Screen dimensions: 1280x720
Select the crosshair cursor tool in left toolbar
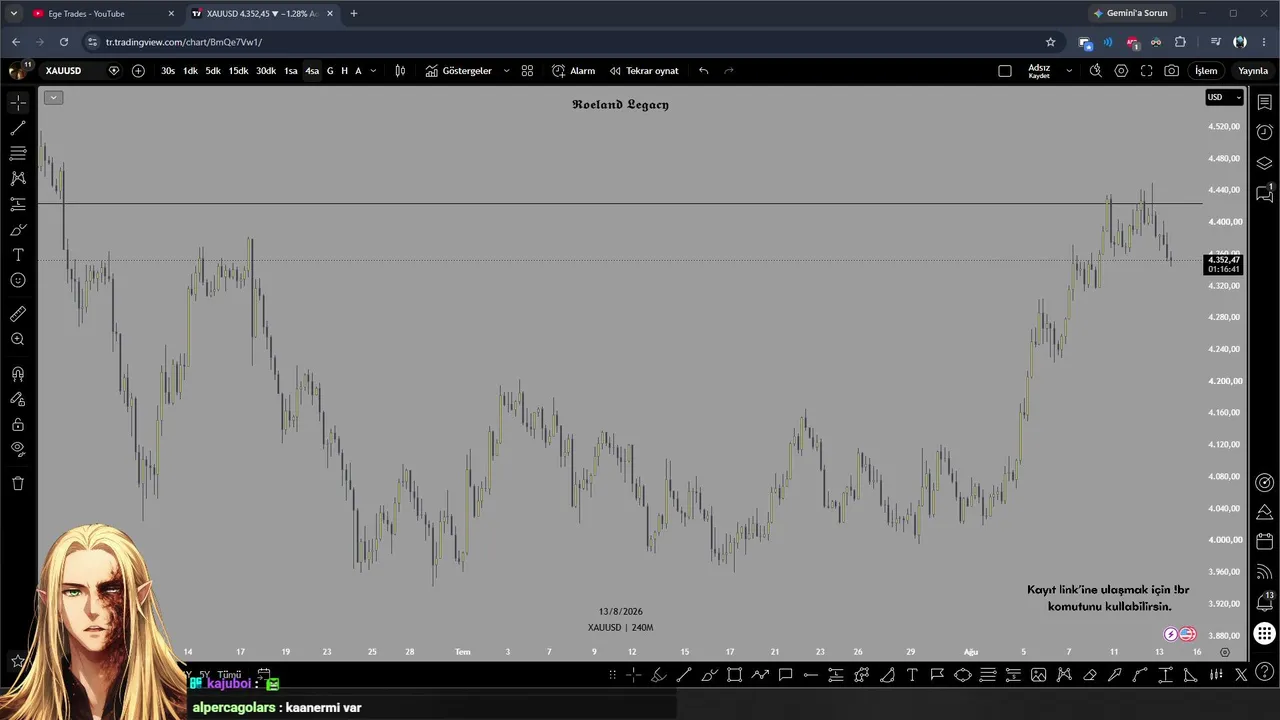(18, 103)
